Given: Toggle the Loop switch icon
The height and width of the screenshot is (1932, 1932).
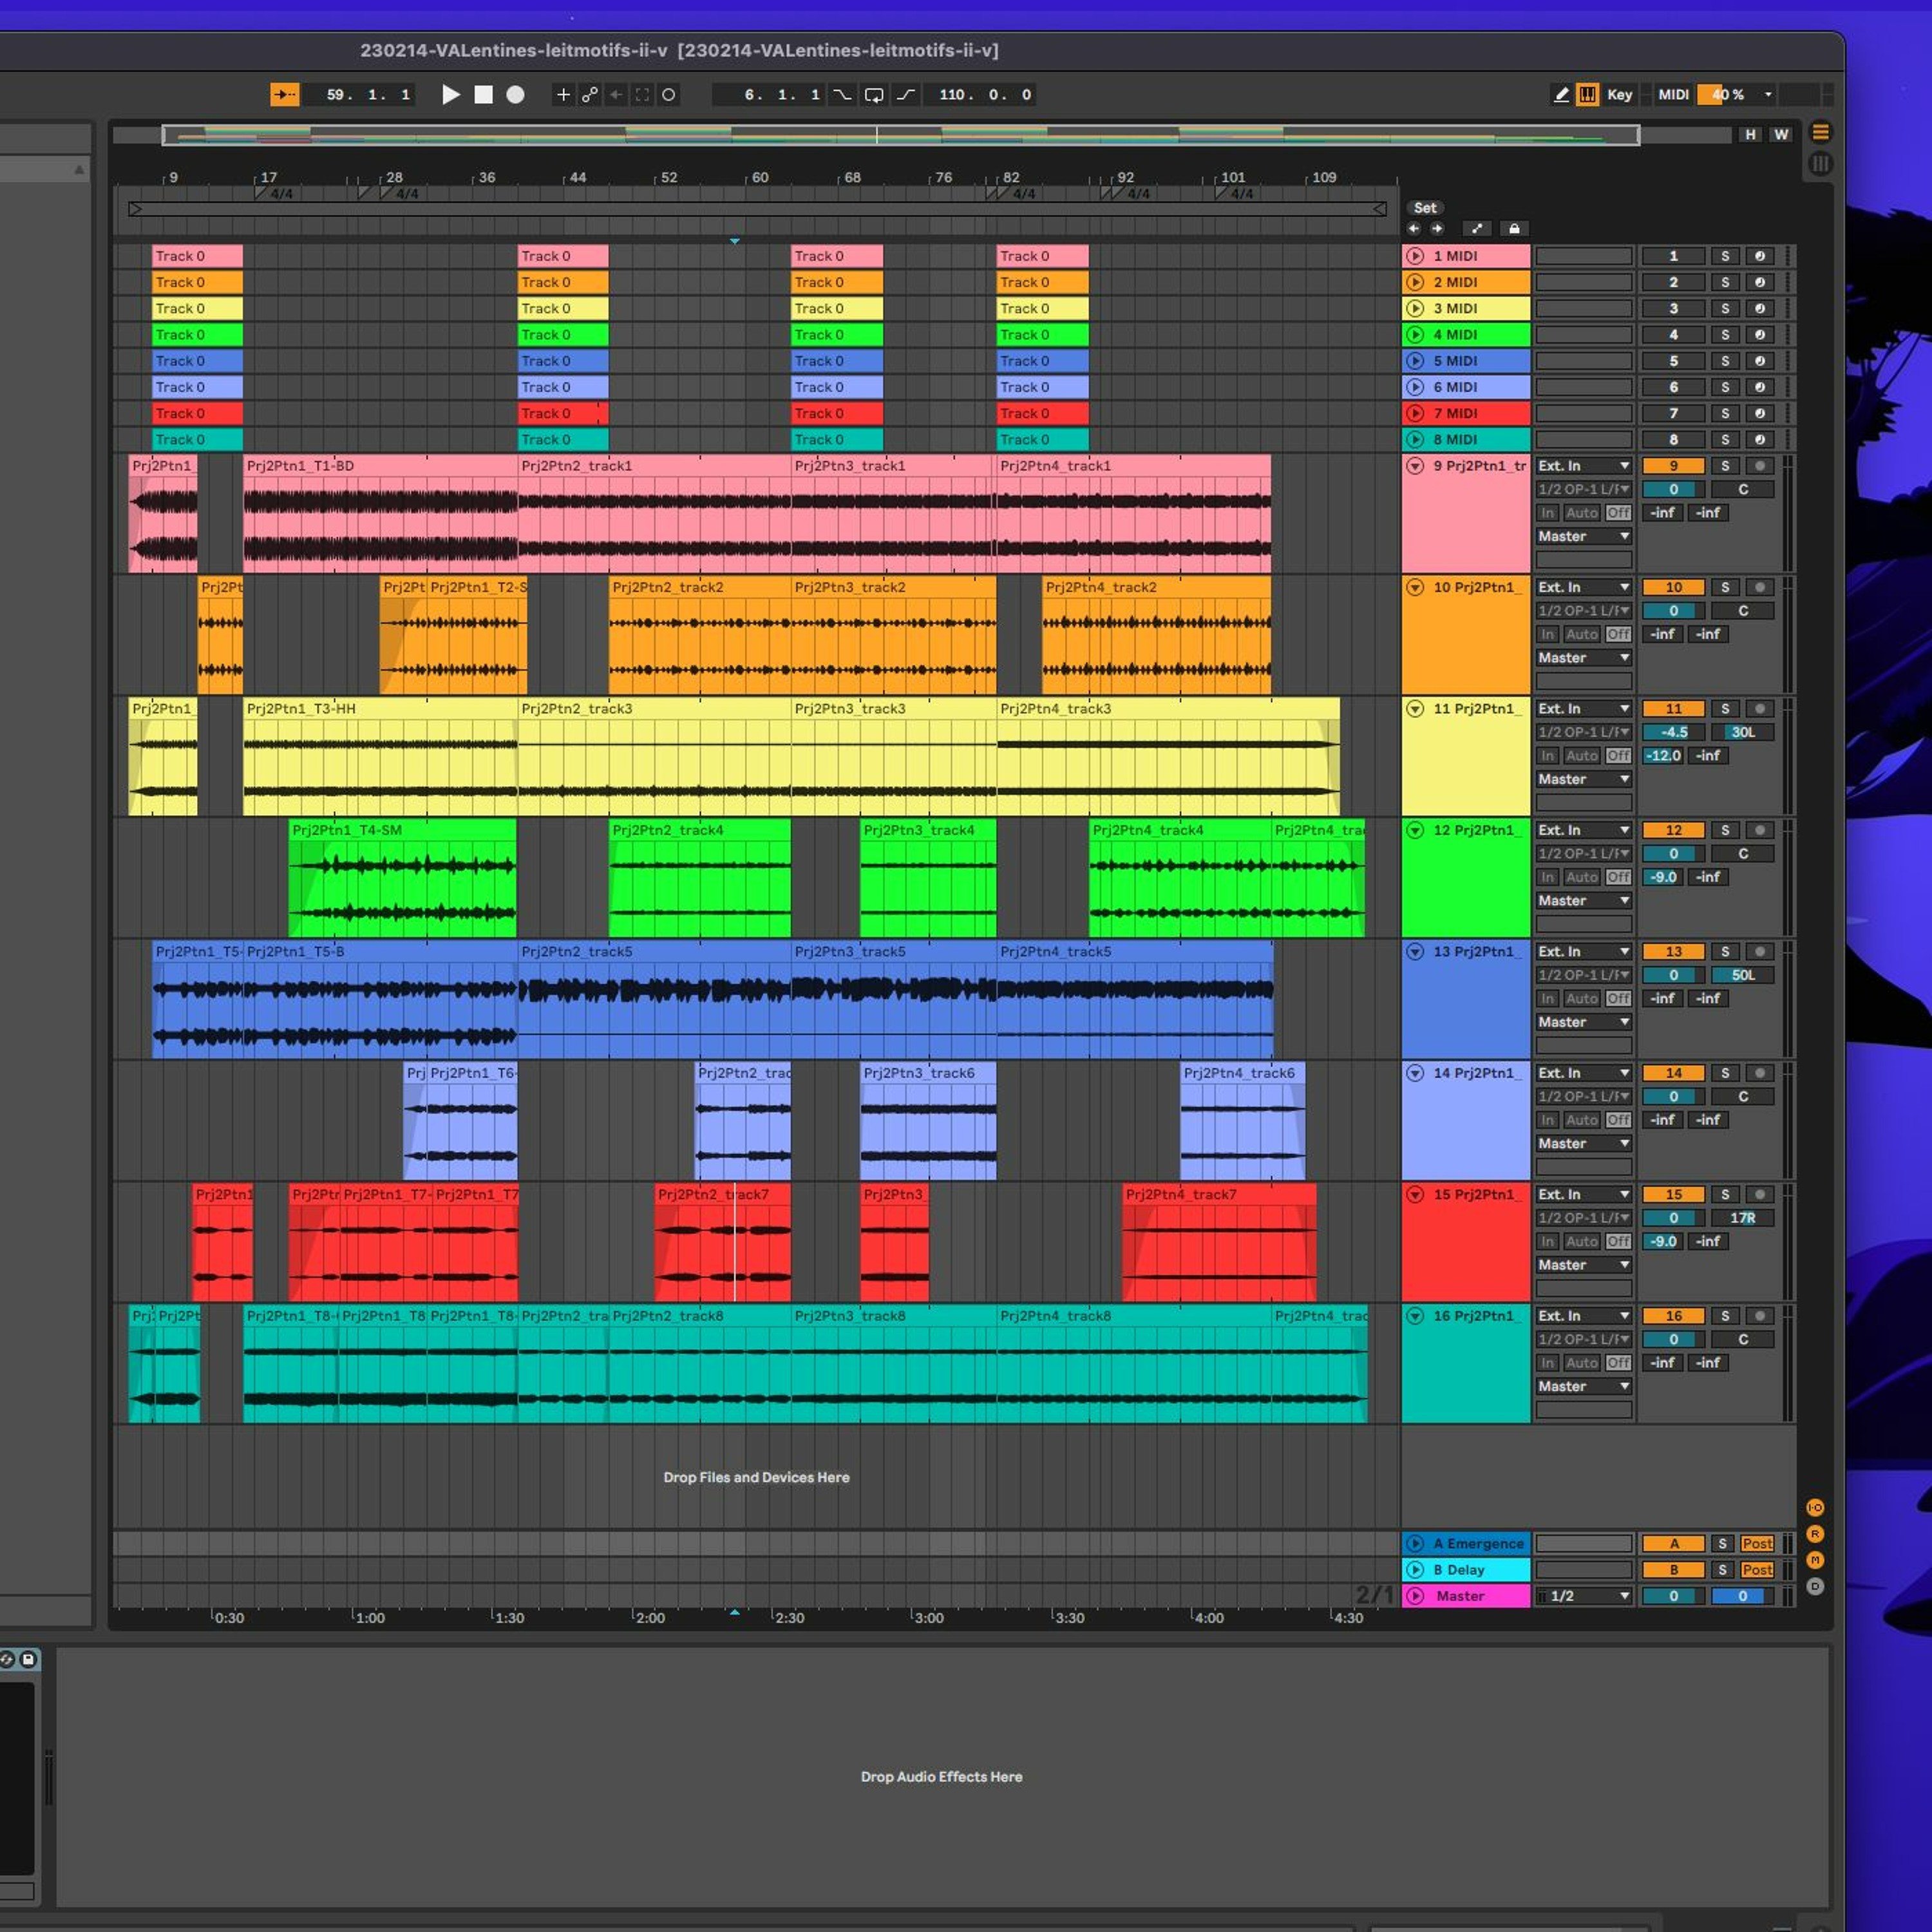Looking at the screenshot, I should 874,95.
